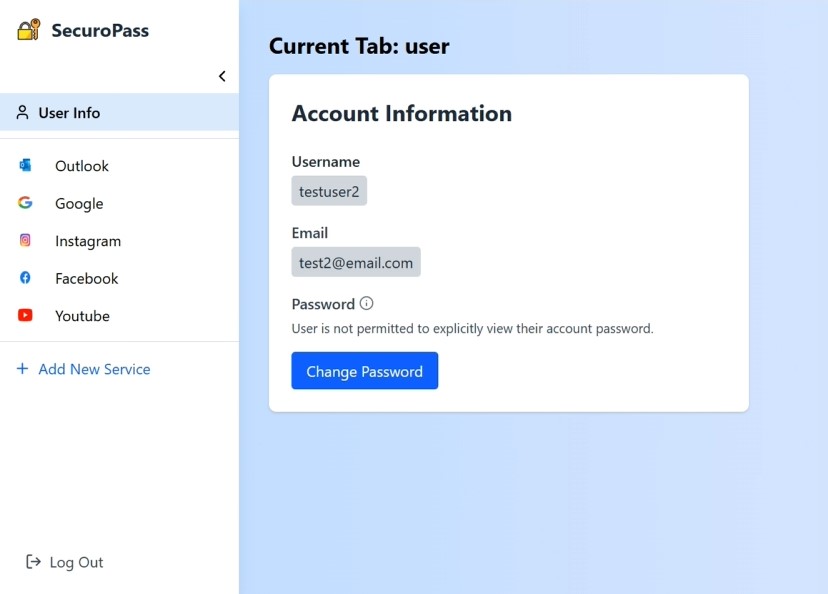Viewport: 828px width, 594px height.
Task: Open the Add New Service link
Action: 94,368
